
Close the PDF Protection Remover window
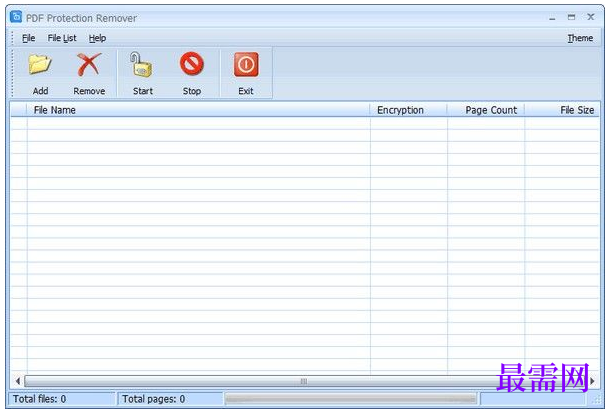[591, 17]
